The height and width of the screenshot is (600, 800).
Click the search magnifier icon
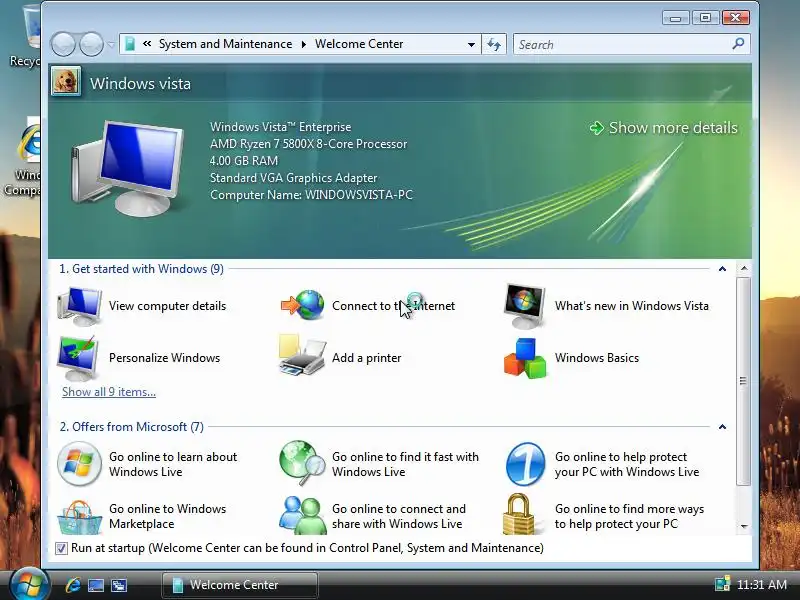click(738, 44)
